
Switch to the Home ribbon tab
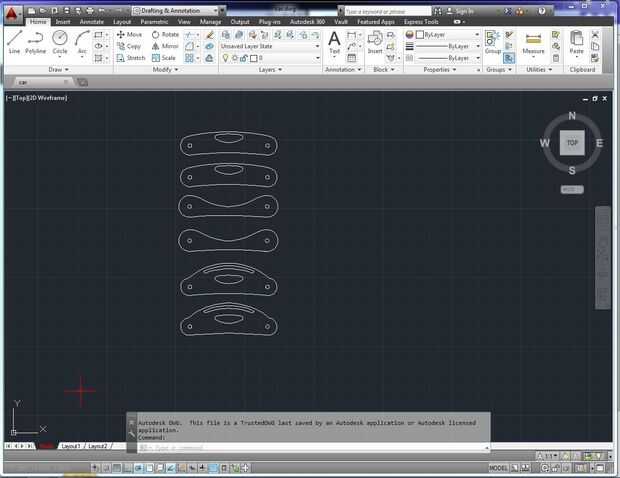(38, 22)
